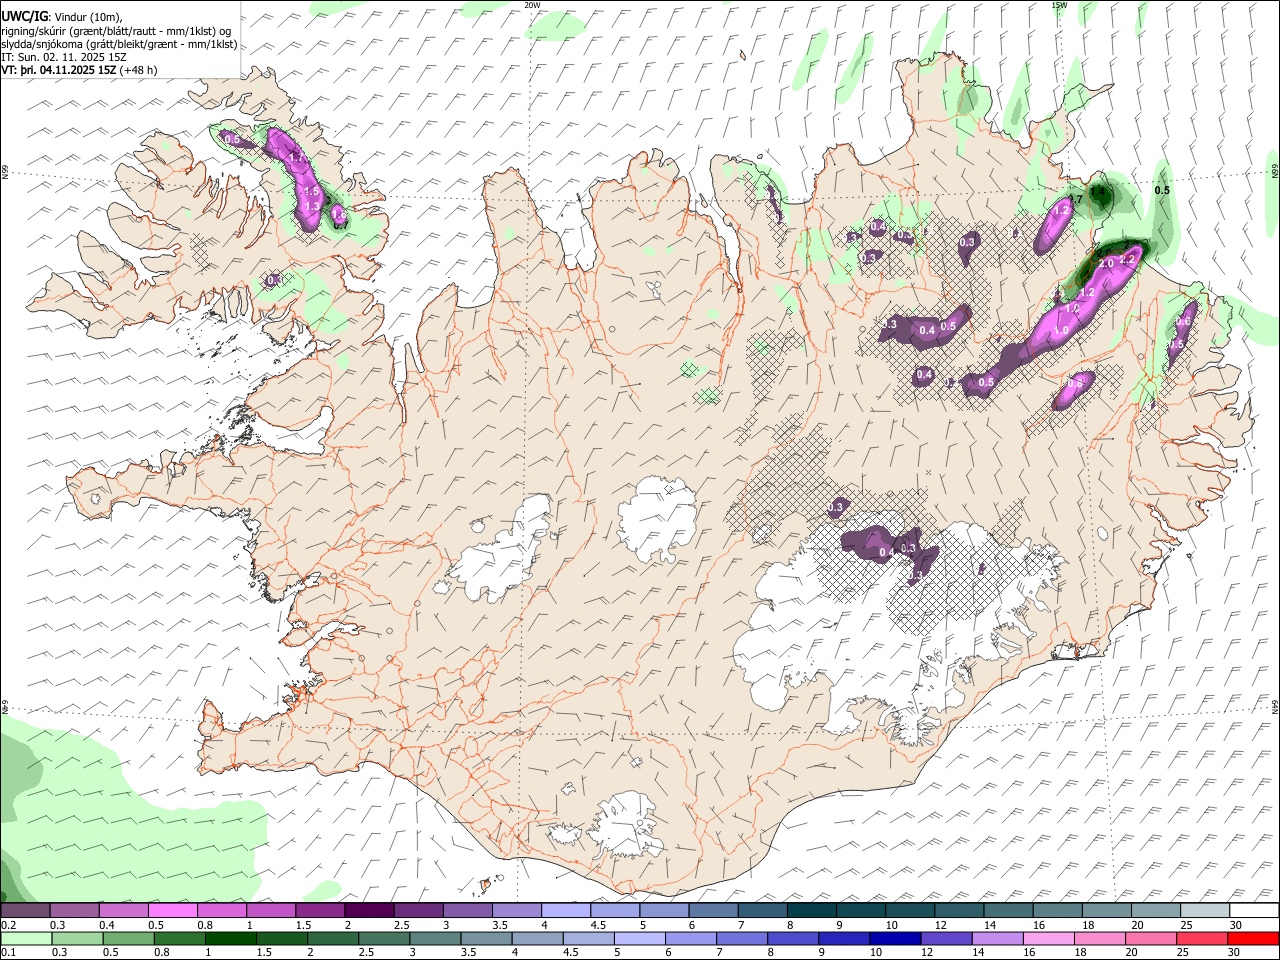Click the dark teal snow-scale swatch labelled 8

click(810, 911)
